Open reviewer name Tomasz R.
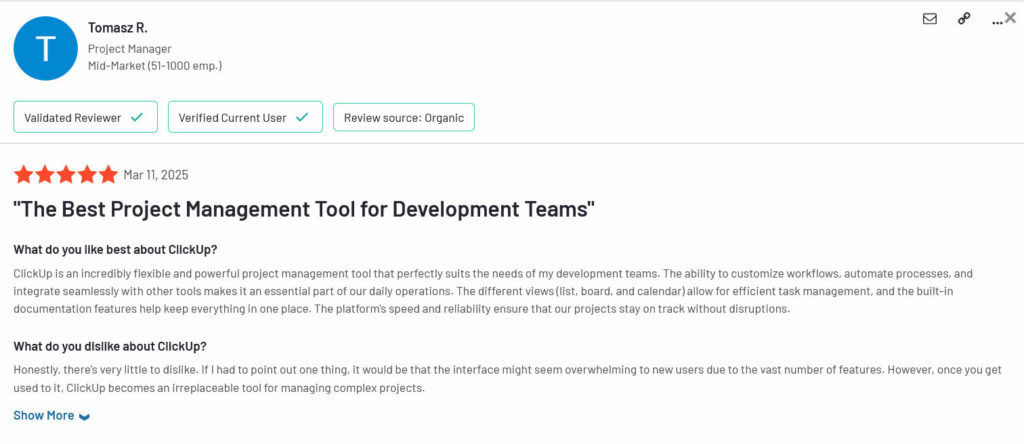 (x=117, y=27)
